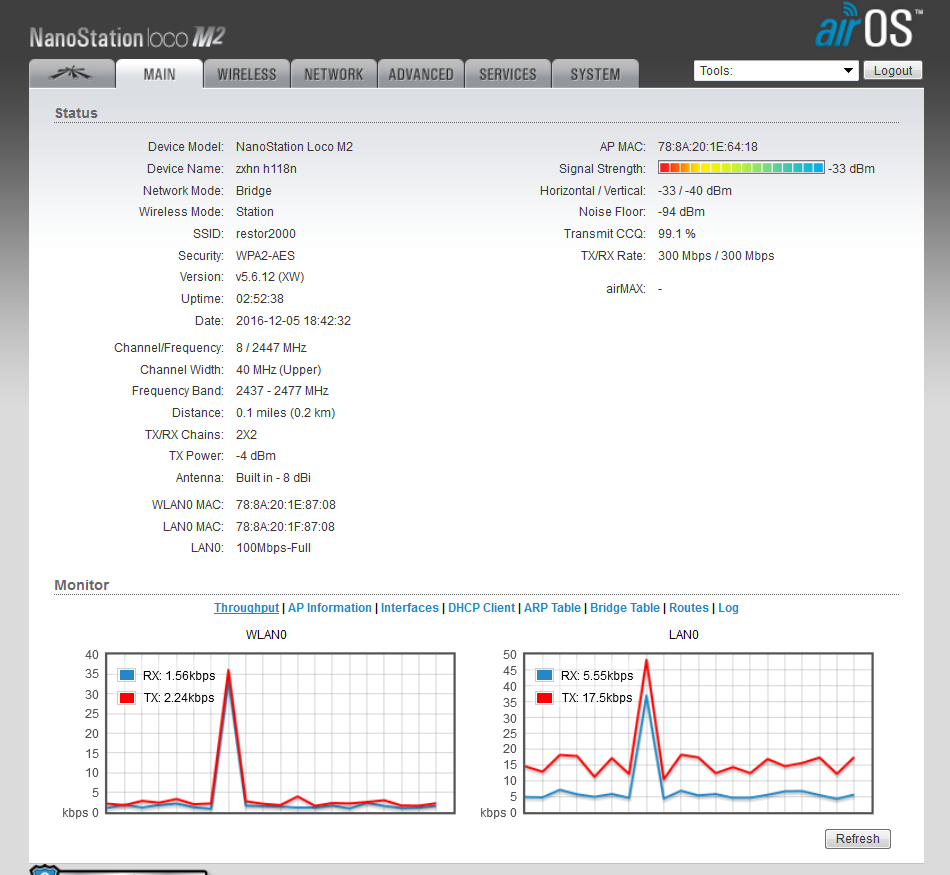The image size is (950, 875).
Task: Open the DHCP Client link
Action: pyautogui.click(x=481, y=608)
